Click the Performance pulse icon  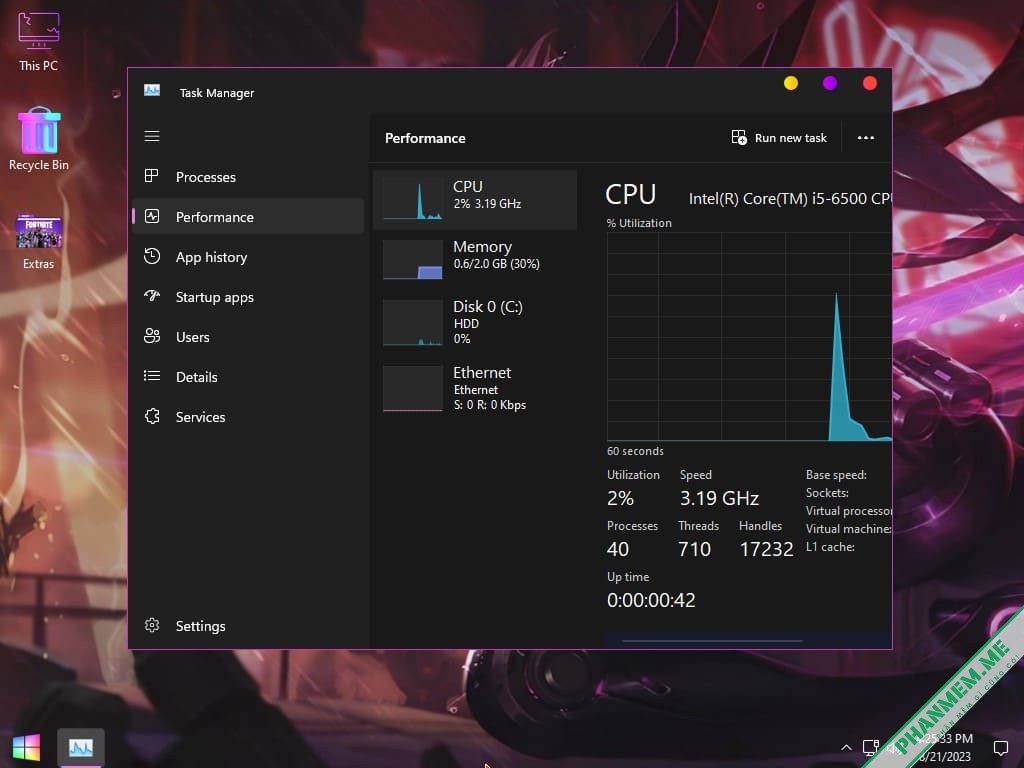(152, 216)
